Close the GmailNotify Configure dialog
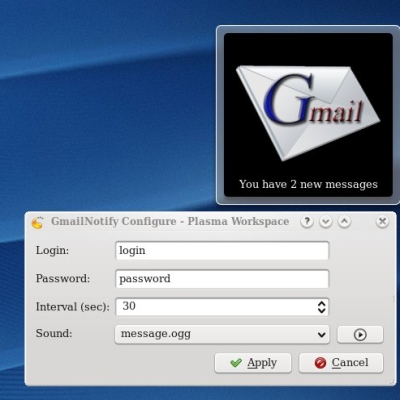The height and width of the screenshot is (400, 400). [382, 221]
